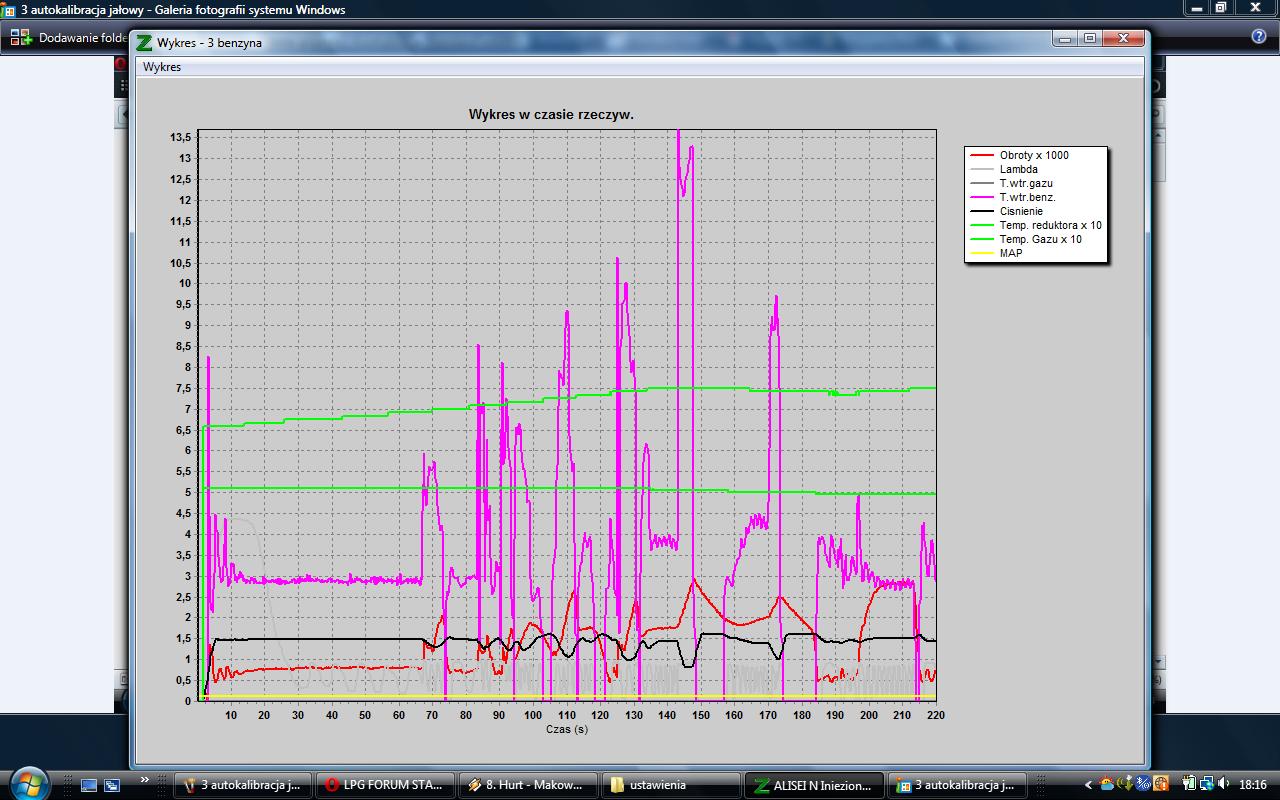Click the green Z icon in Wykres title bar
This screenshot has height=800, width=1280.
[x=145, y=43]
